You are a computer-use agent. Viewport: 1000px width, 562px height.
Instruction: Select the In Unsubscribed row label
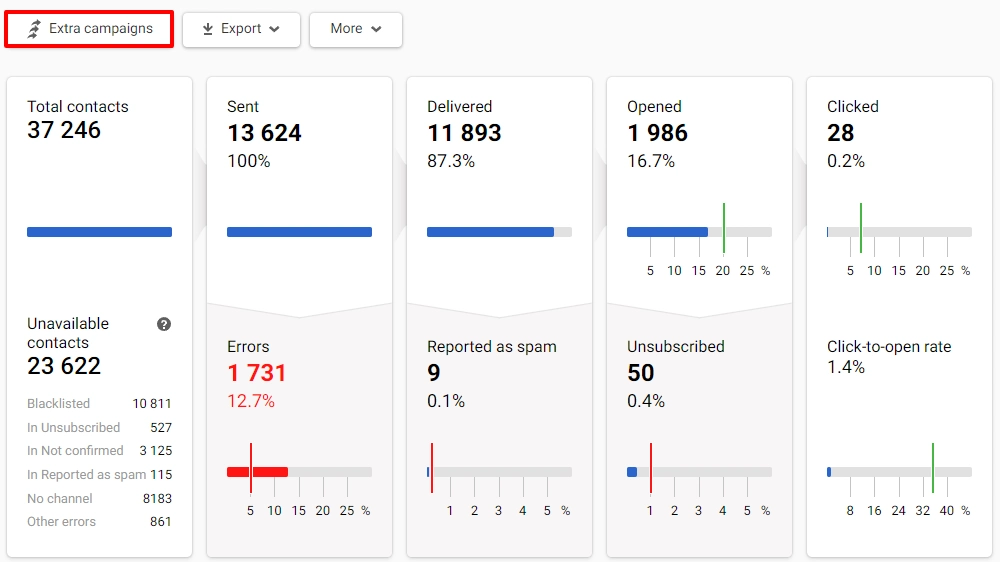coord(73,427)
